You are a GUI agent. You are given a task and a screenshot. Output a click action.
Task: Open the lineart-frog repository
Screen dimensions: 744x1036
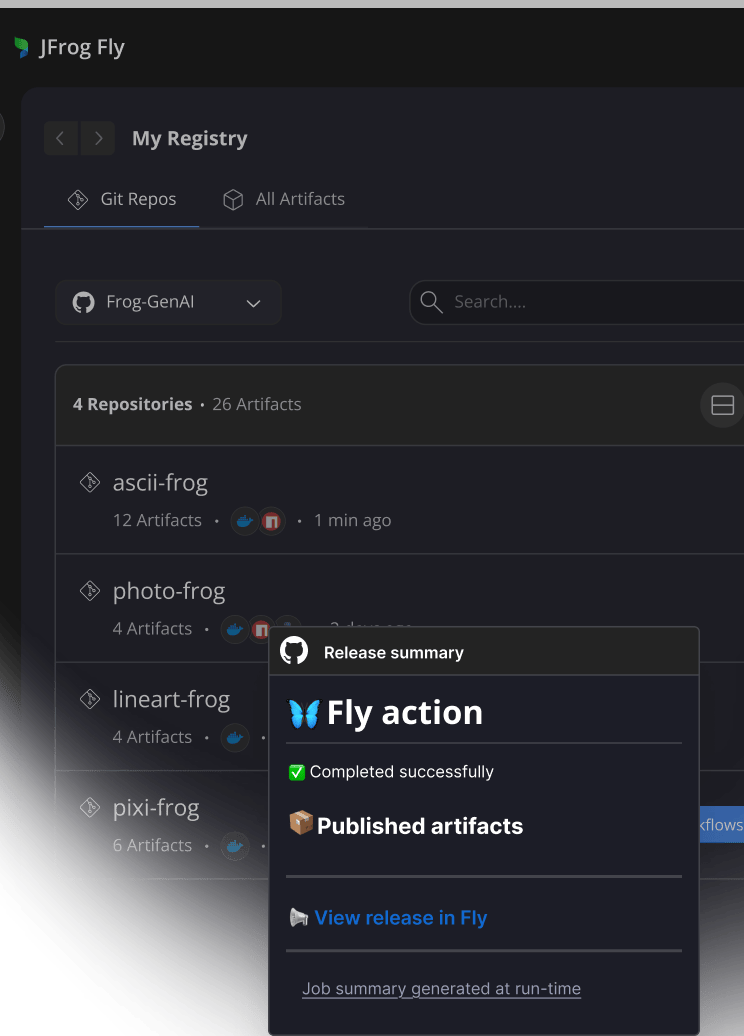171,699
